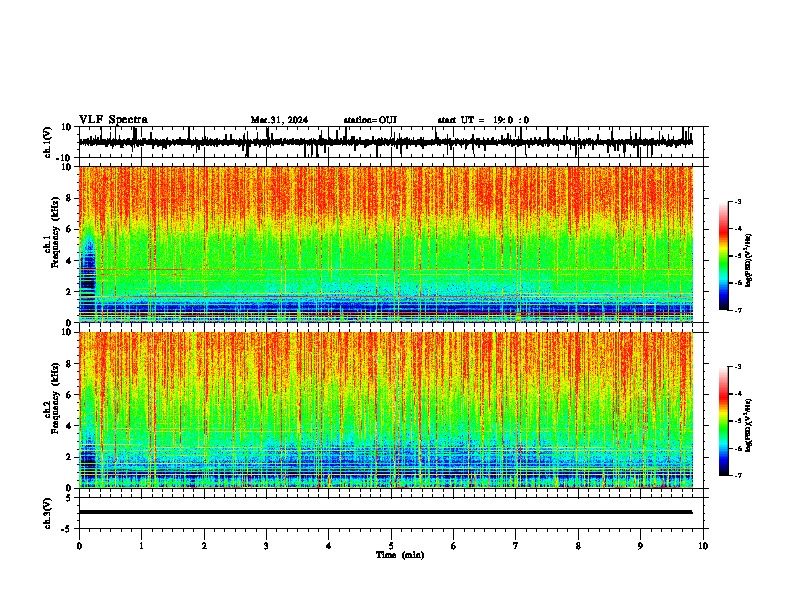Screen dimensions: 792x612
Task: Click time axis tick label '7'
Action: pyautogui.click(x=516, y=546)
